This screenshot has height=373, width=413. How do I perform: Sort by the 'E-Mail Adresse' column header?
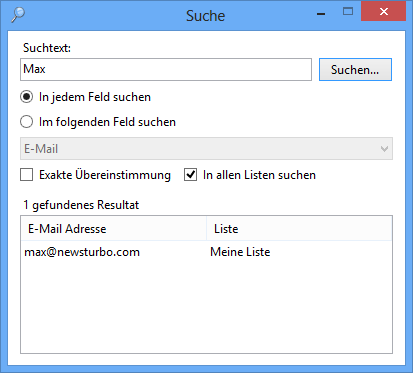(x=114, y=229)
